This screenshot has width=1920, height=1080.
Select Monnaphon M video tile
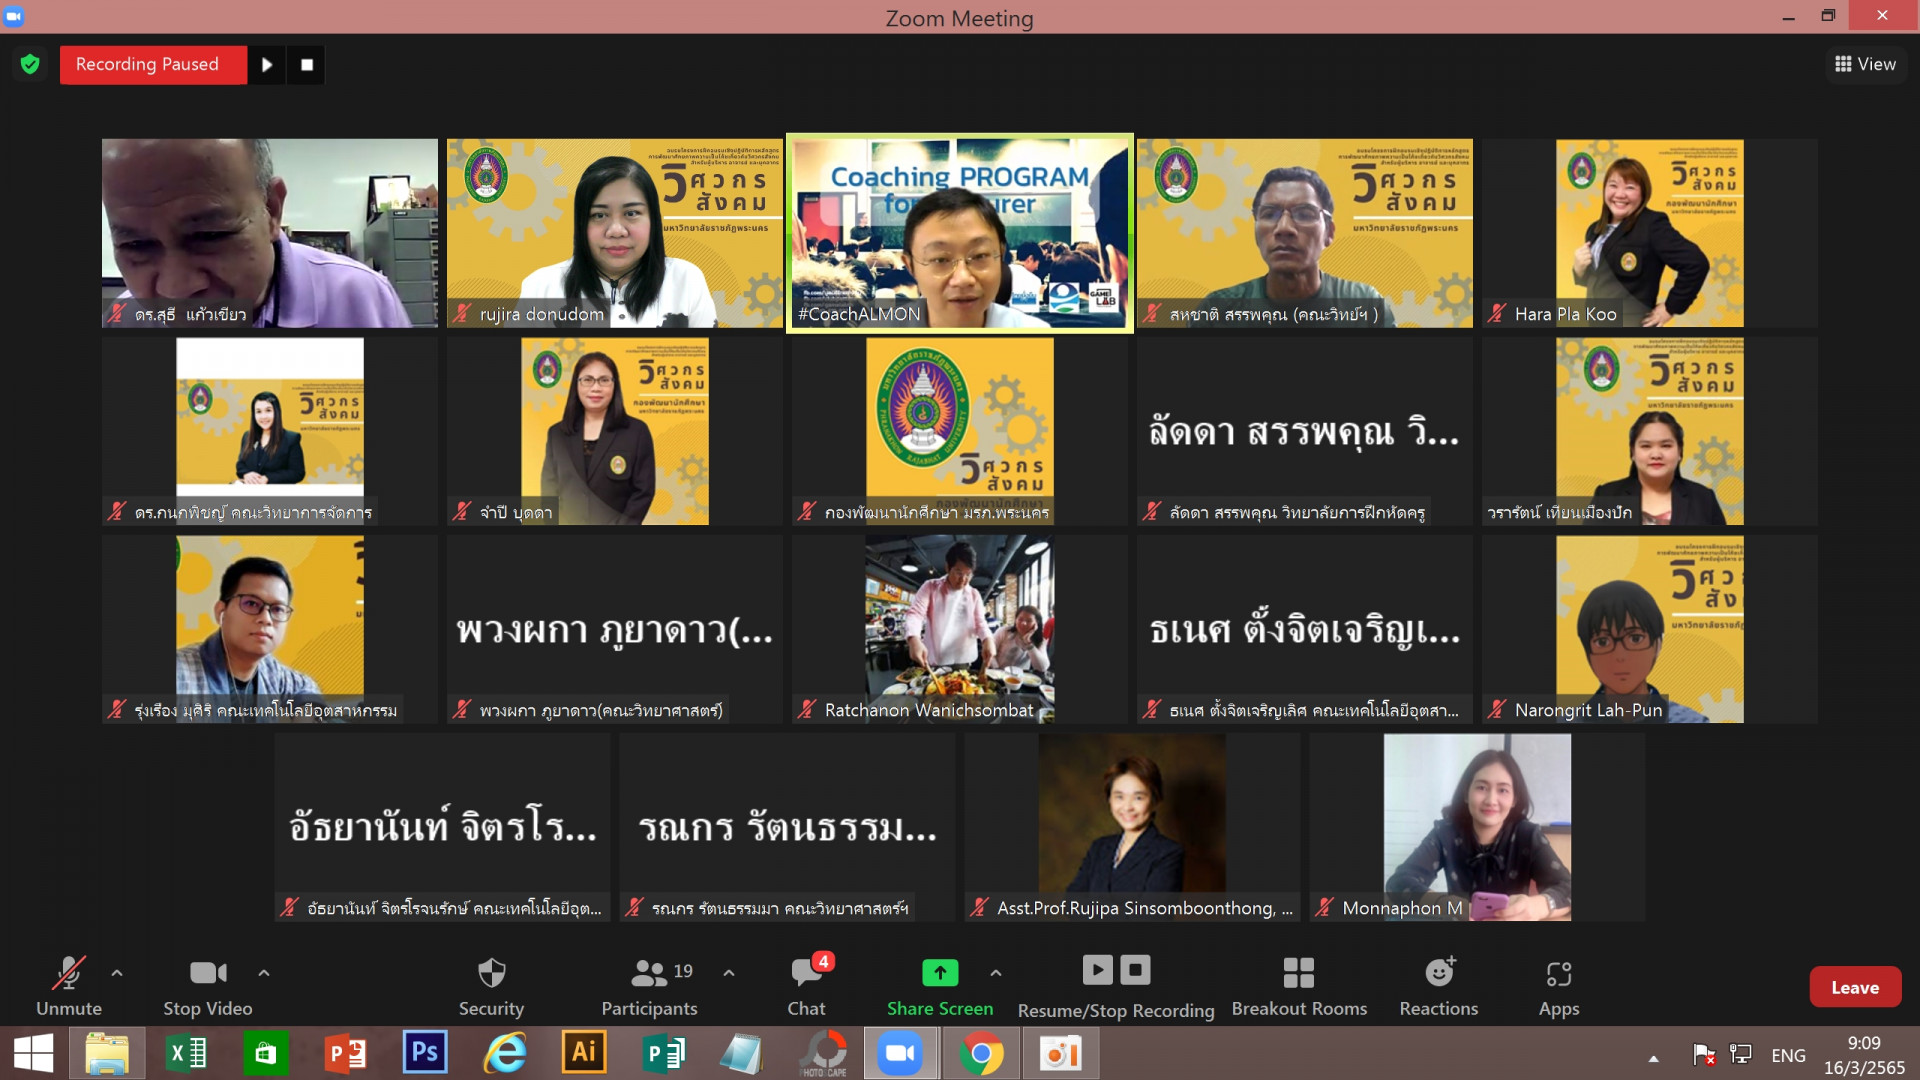click(x=1477, y=827)
